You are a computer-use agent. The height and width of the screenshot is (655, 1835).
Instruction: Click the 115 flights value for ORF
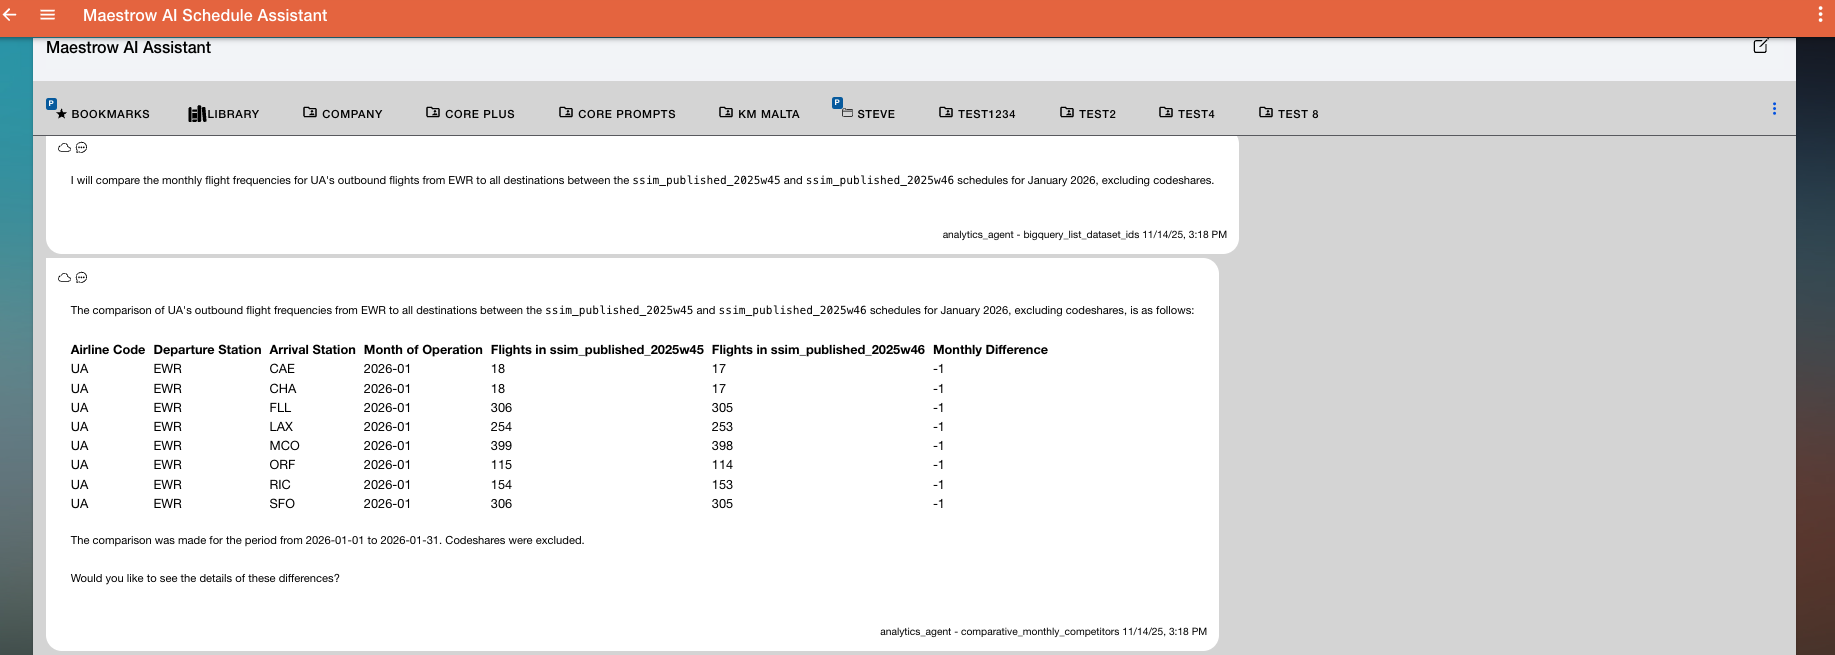pos(501,464)
